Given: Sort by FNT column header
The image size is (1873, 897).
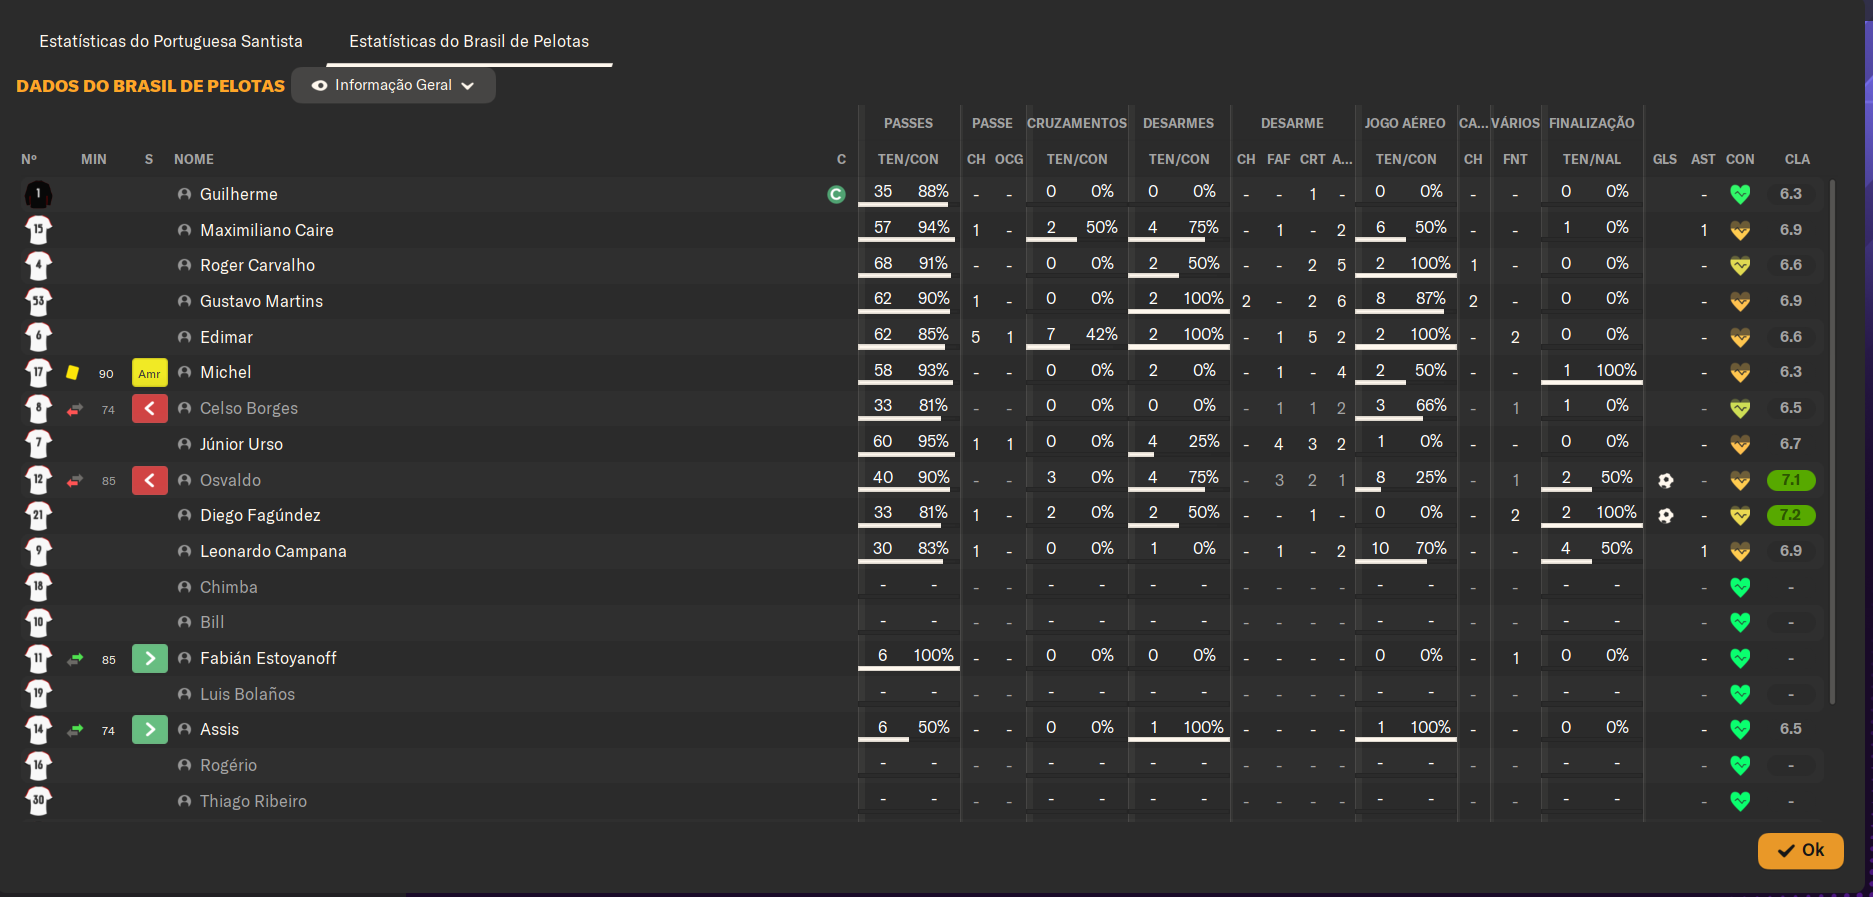Looking at the screenshot, I should point(1515,159).
